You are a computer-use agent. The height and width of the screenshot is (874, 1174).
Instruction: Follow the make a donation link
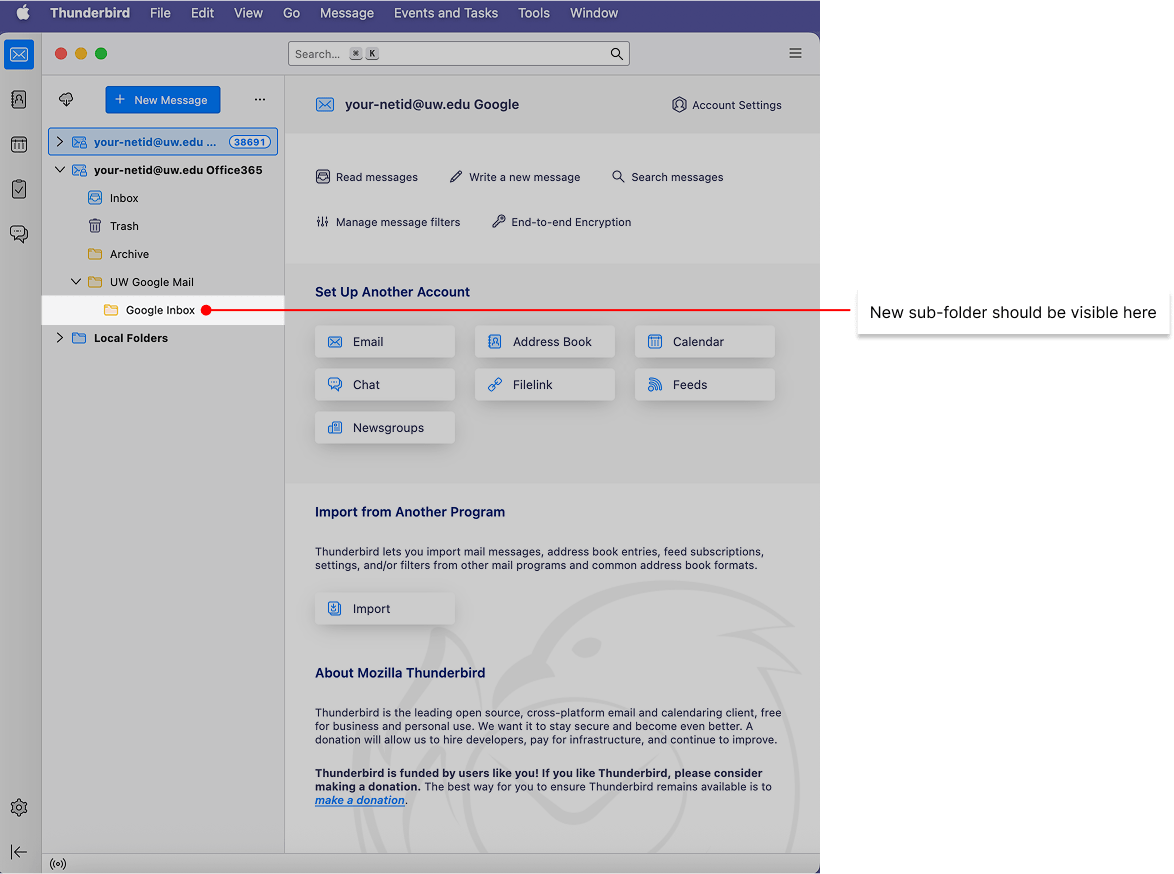click(359, 800)
